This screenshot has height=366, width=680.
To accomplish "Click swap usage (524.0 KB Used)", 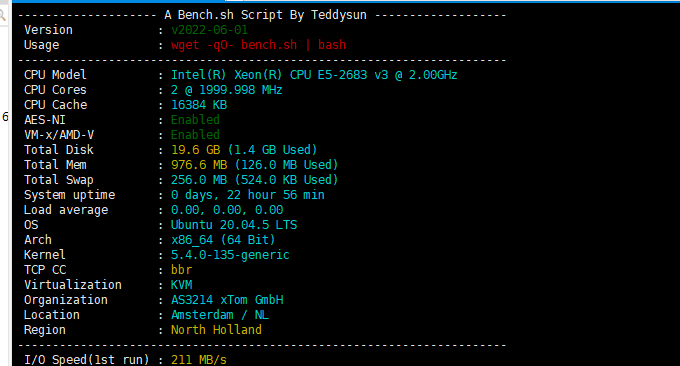I will tap(286, 180).
